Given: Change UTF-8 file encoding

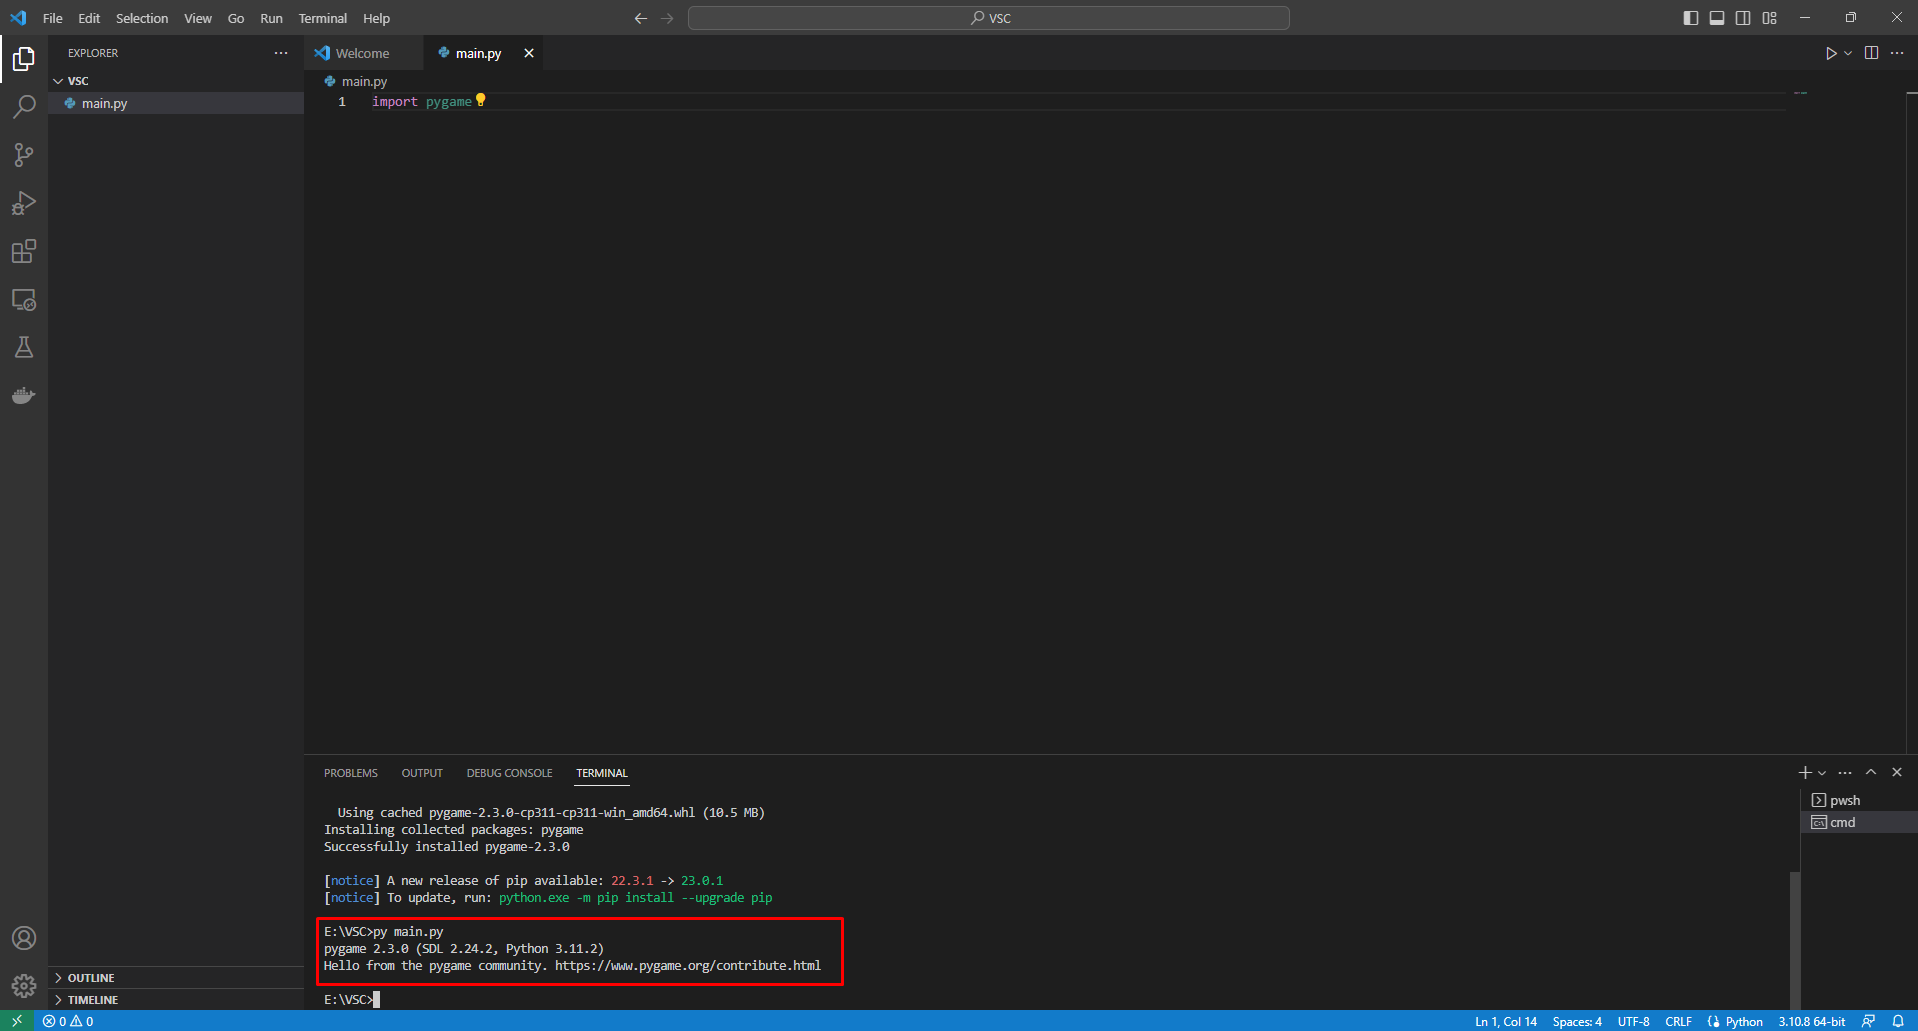Looking at the screenshot, I should click(x=1634, y=1021).
